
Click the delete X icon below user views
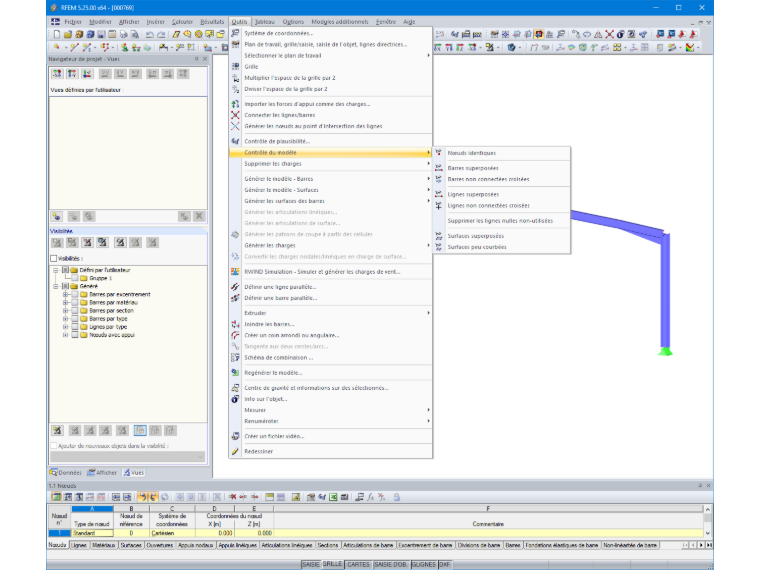pos(199,216)
